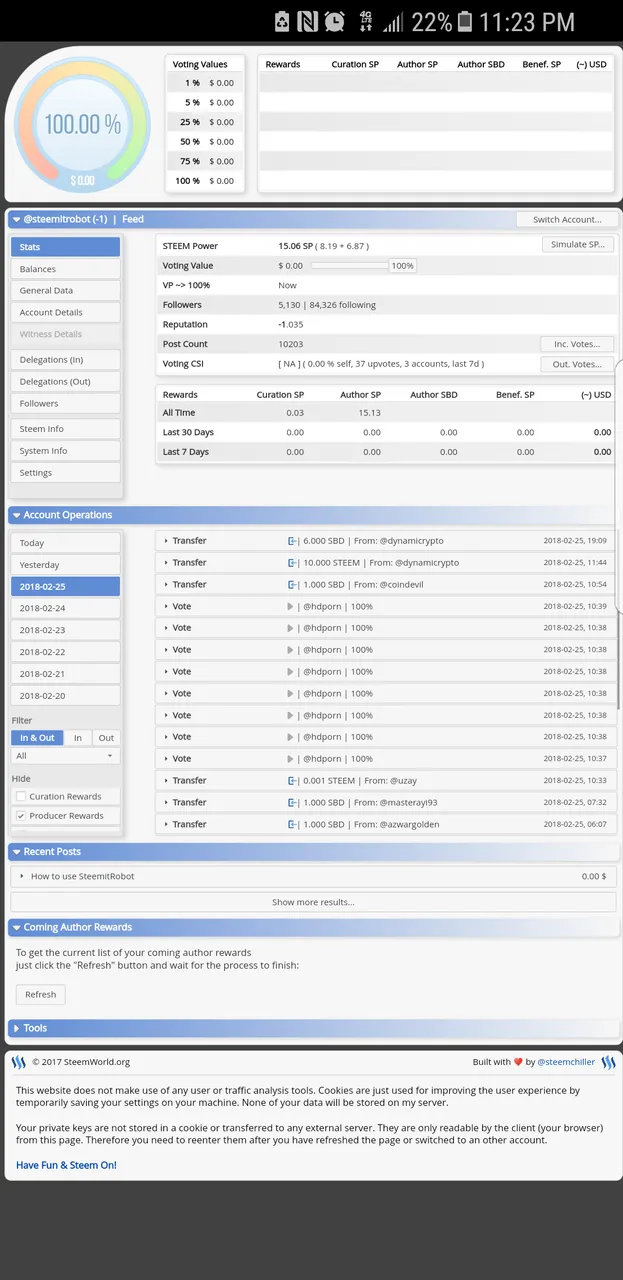This screenshot has height=1280, width=623.
Task: Click the 5,130 | 84,326 following value
Action: (x=327, y=305)
